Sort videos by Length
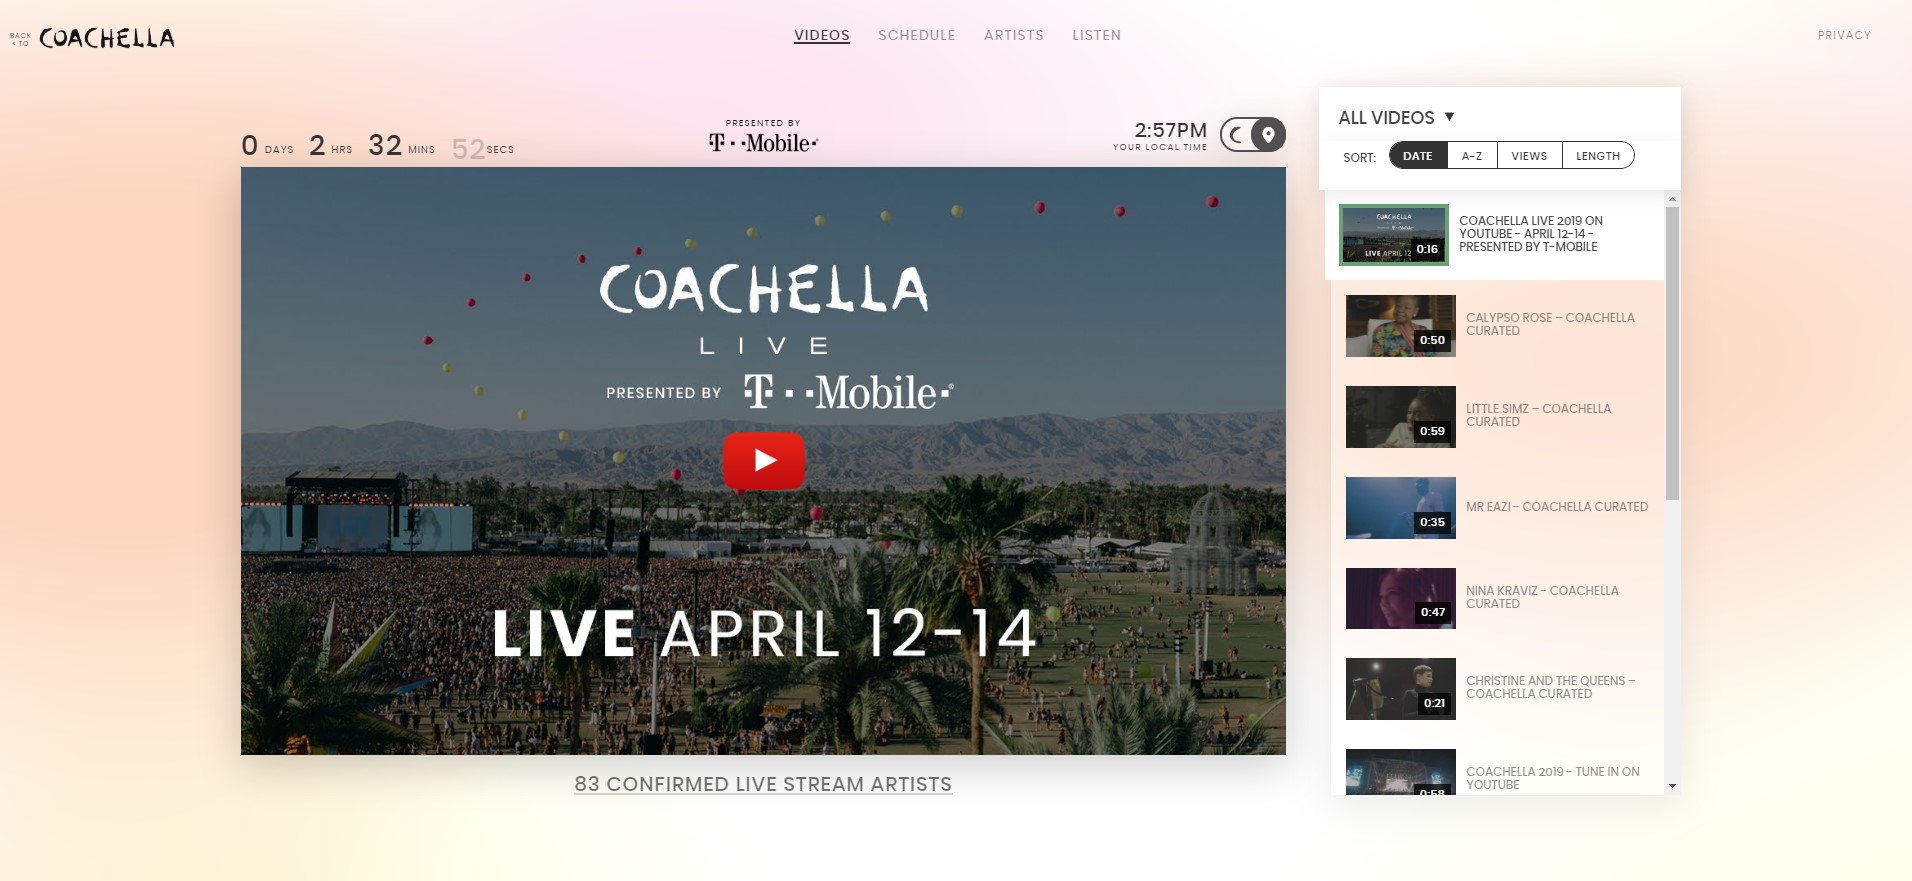The height and width of the screenshot is (881, 1912). tap(1598, 156)
